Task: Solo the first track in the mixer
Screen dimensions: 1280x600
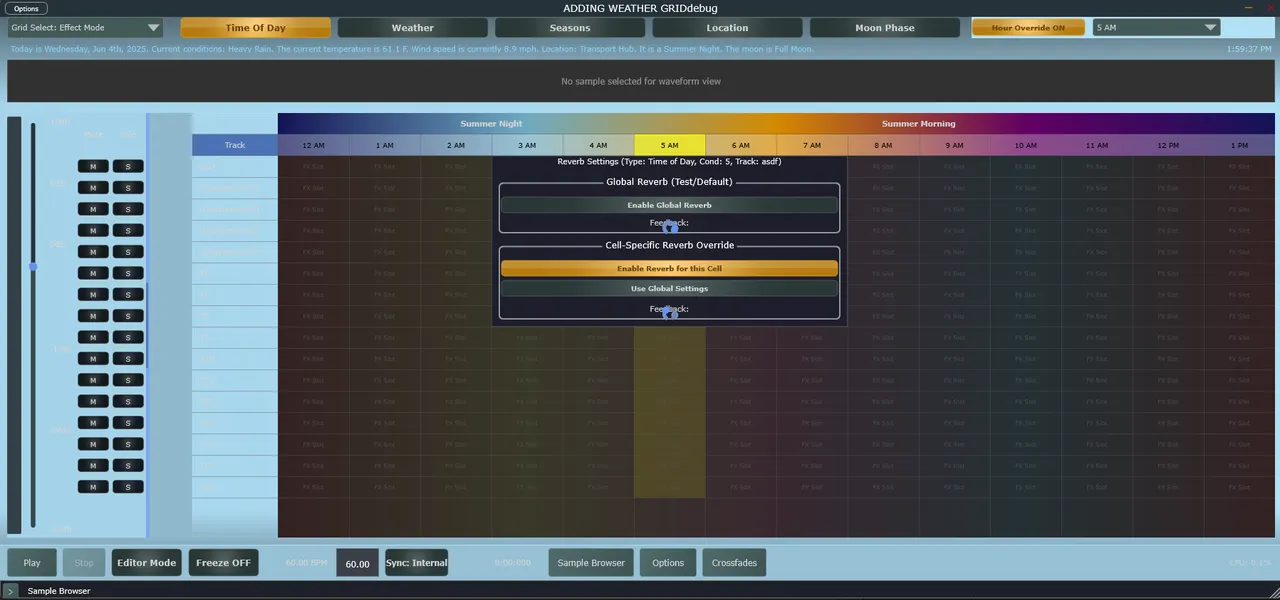Action: [x=128, y=166]
